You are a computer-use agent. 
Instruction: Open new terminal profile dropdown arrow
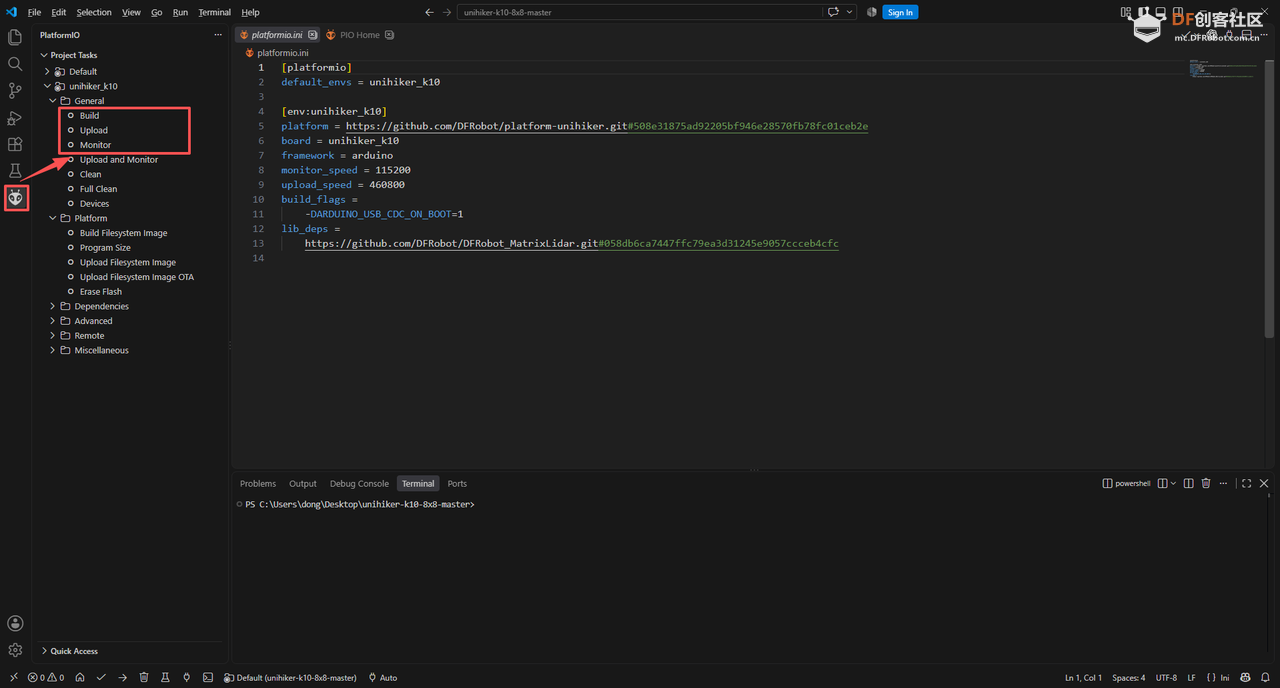pos(1173,483)
